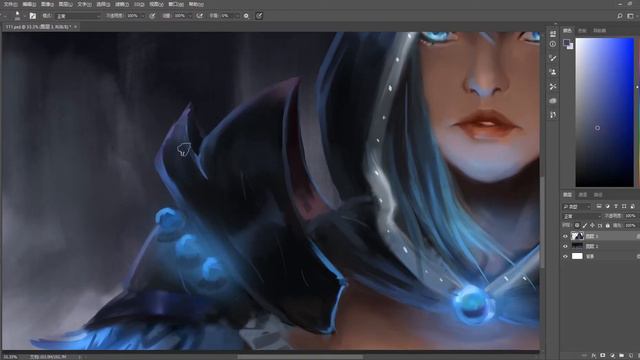Open layer filter type dropdown
The height and width of the screenshot is (360, 640).
point(577,207)
